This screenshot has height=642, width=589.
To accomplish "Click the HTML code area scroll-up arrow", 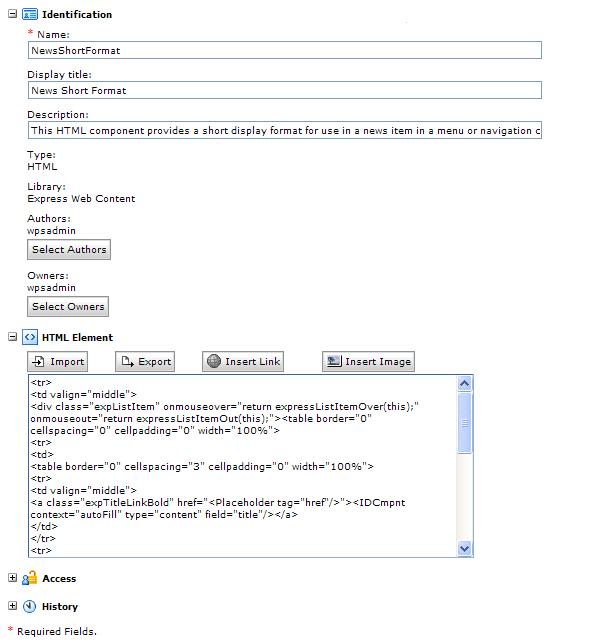I will (465, 384).
